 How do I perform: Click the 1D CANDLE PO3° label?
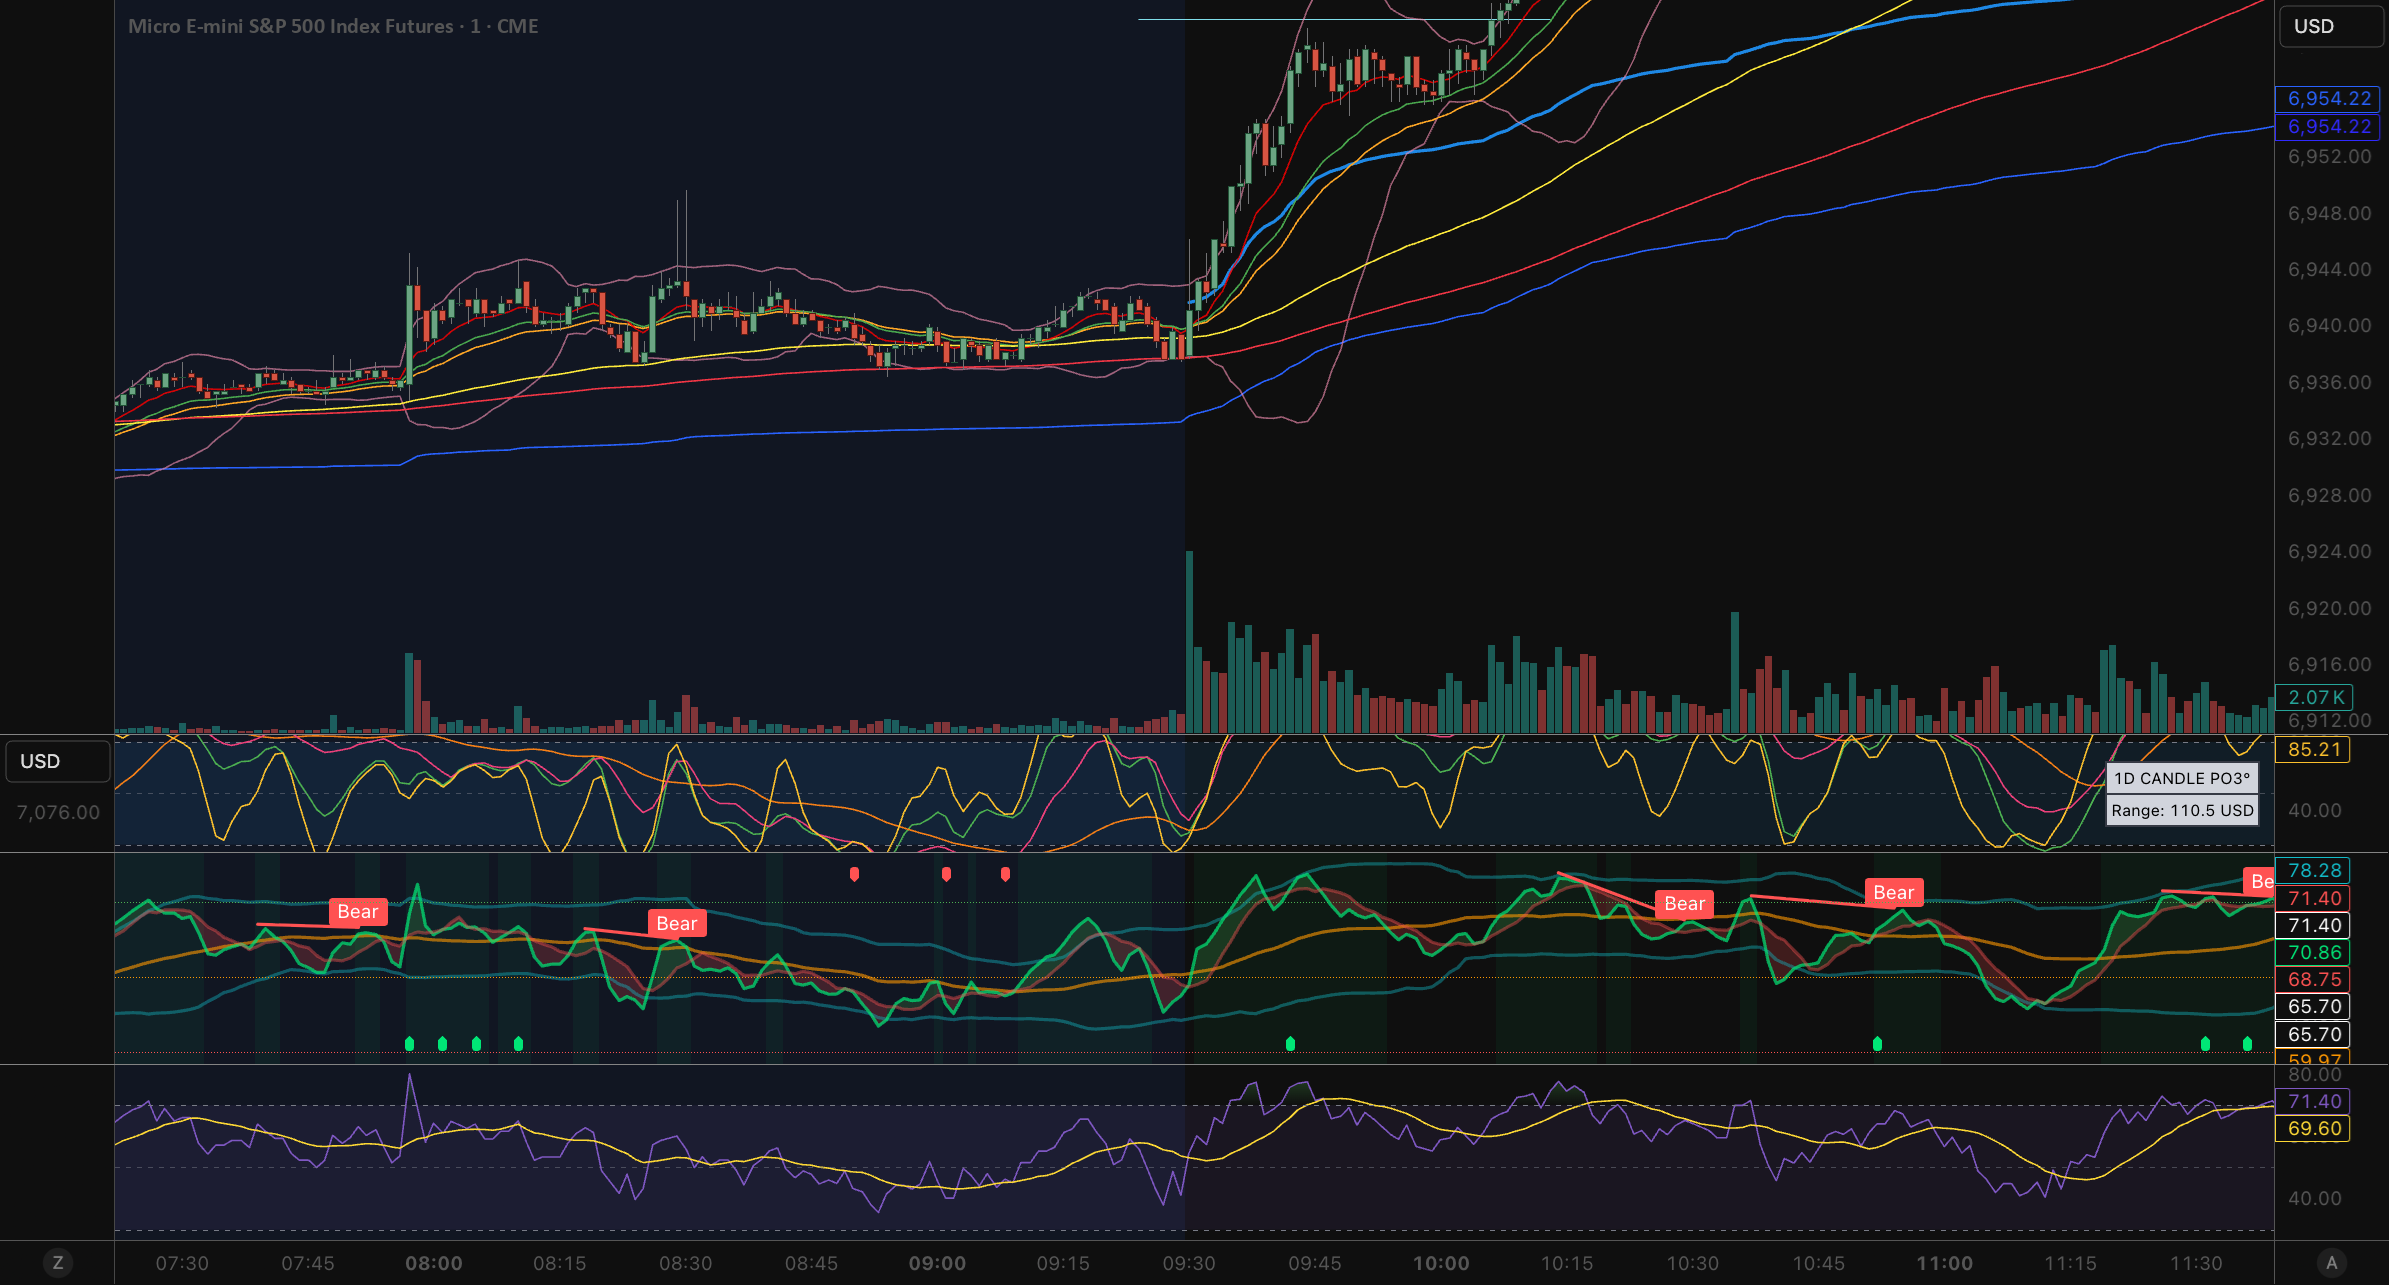2182,779
